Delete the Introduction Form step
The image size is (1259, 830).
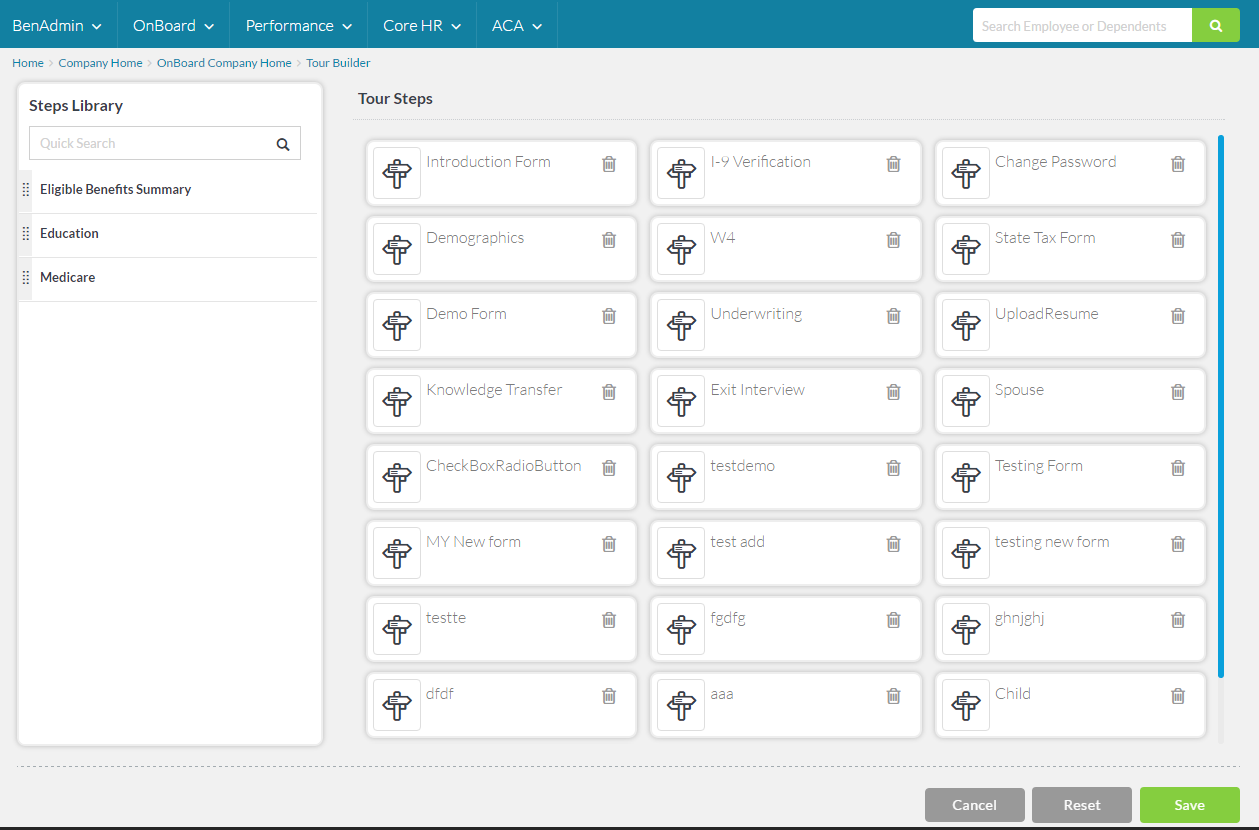coord(609,164)
